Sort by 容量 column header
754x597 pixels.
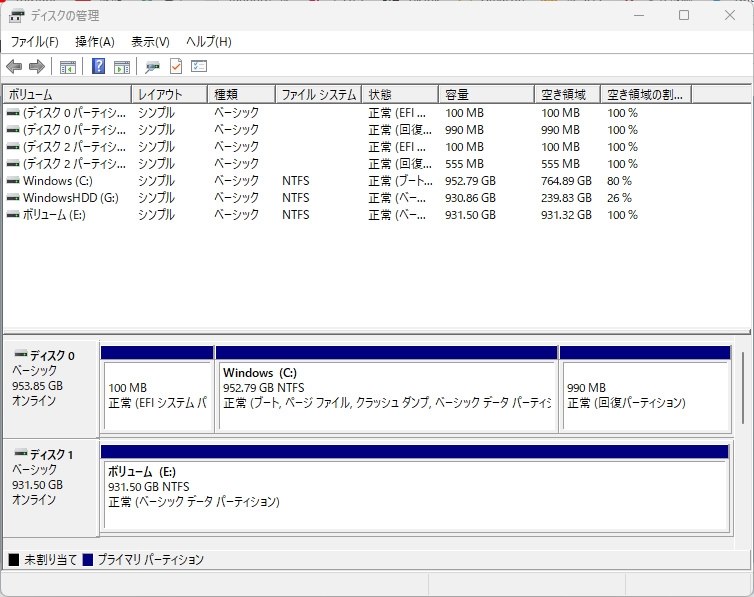(x=486, y=94)
